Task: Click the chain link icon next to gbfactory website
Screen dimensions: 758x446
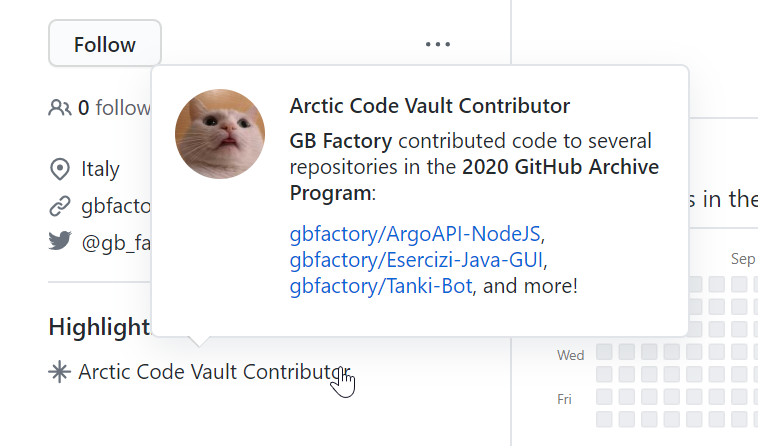Action: [60, 206]
